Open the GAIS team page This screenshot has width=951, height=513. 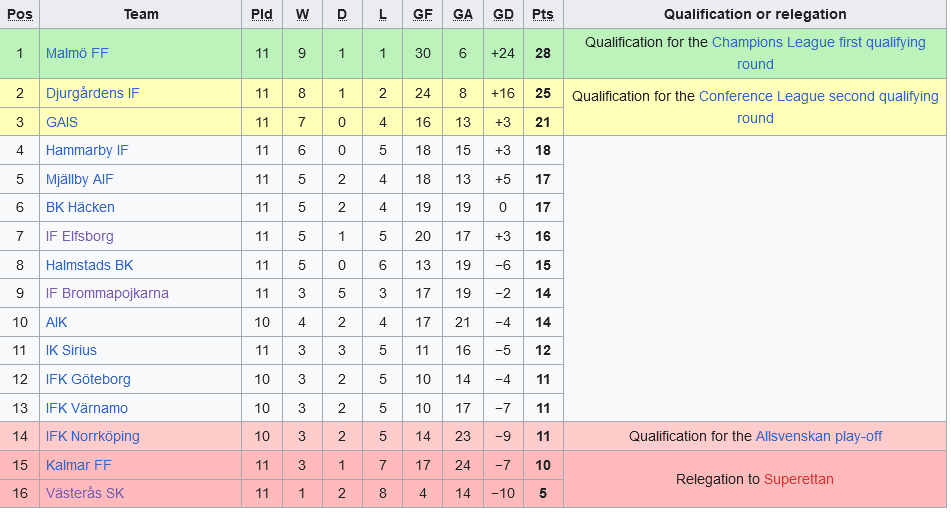click(x=61, y=122)
